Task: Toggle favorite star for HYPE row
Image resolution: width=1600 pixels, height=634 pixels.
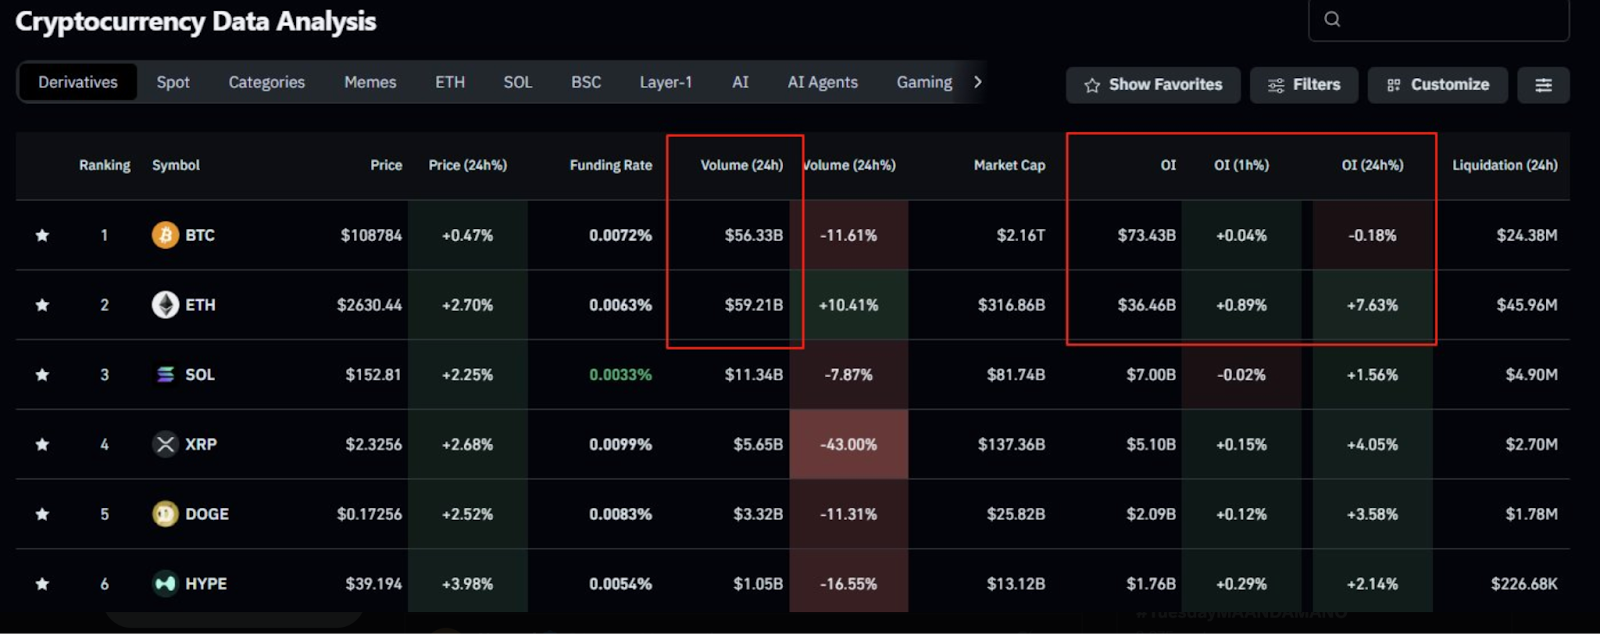Action: point(42,584)
